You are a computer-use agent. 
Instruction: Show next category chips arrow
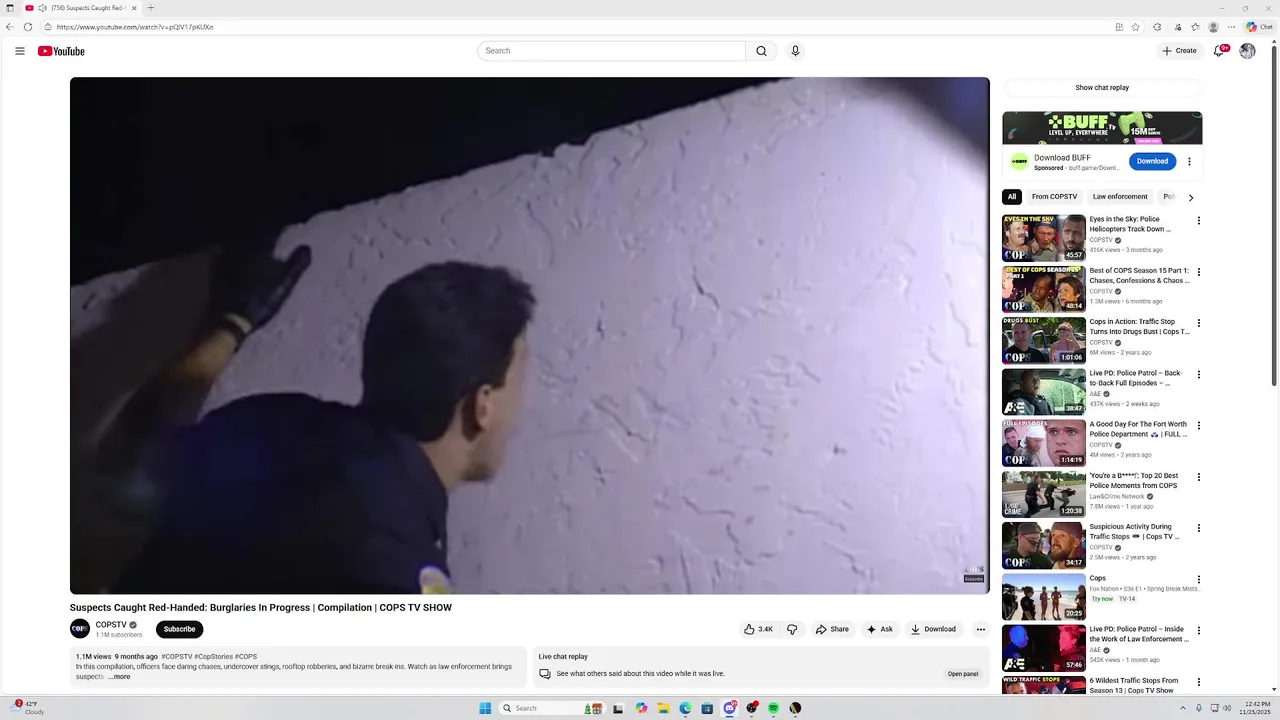(1190, 197)
